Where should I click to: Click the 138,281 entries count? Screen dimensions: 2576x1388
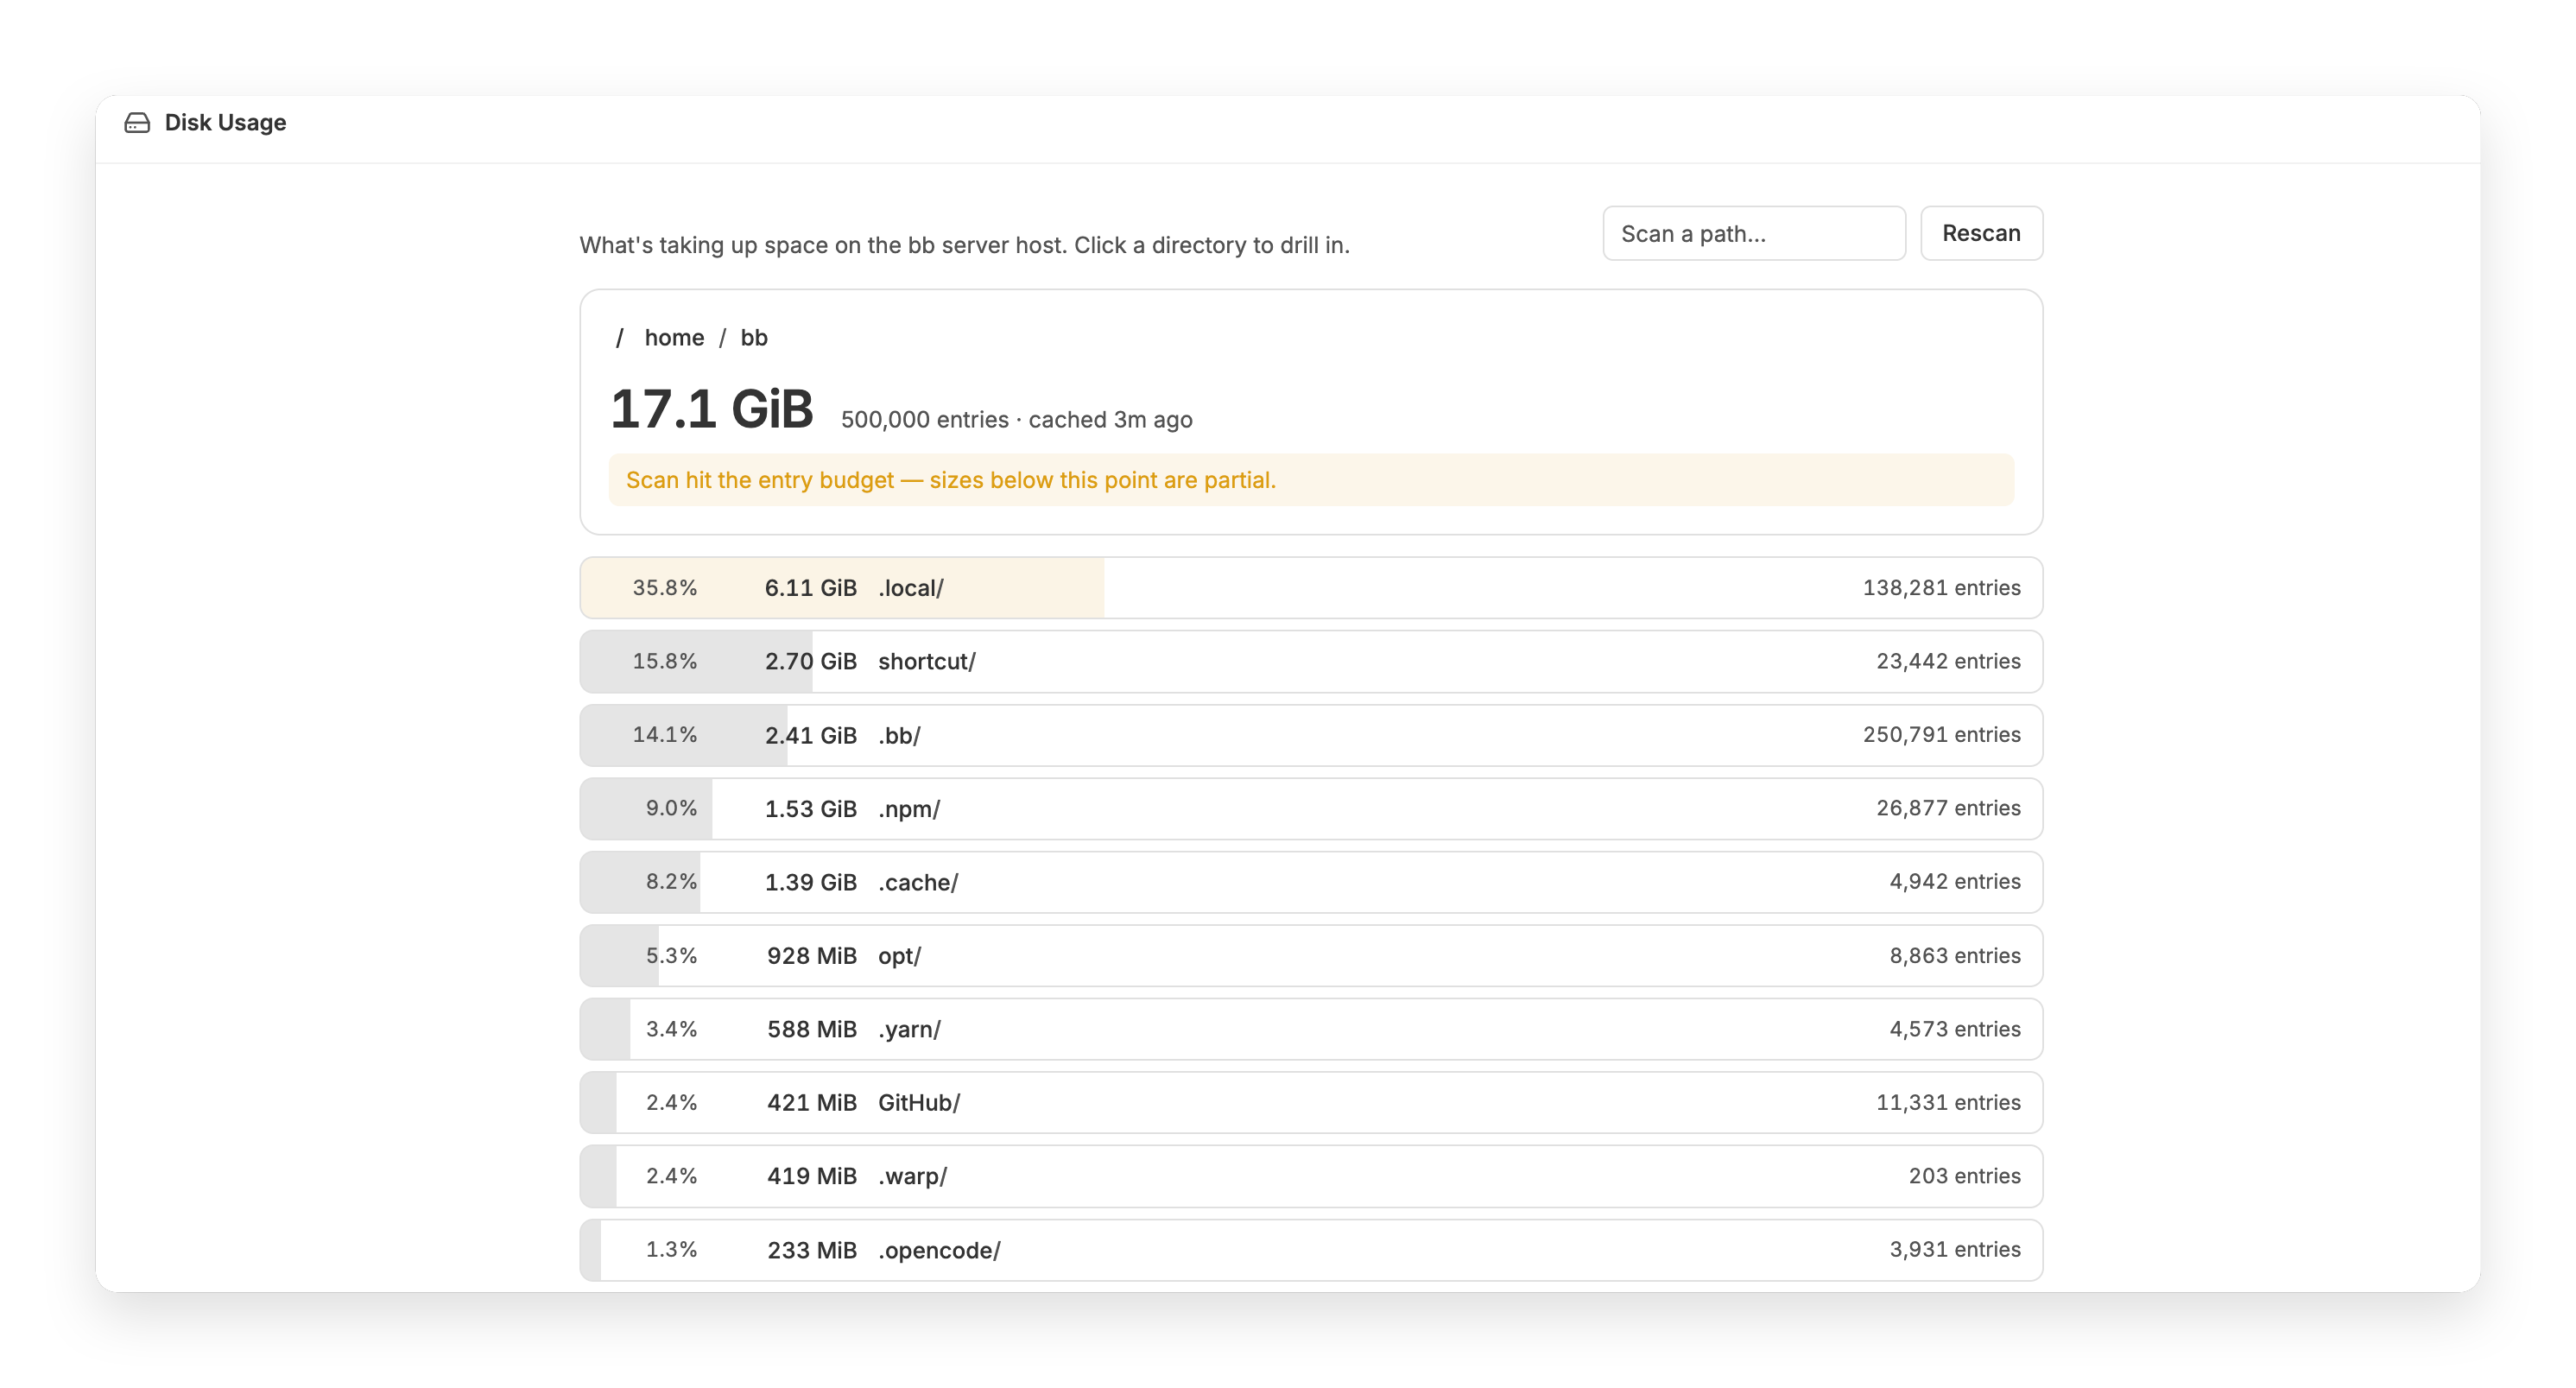1941,588
